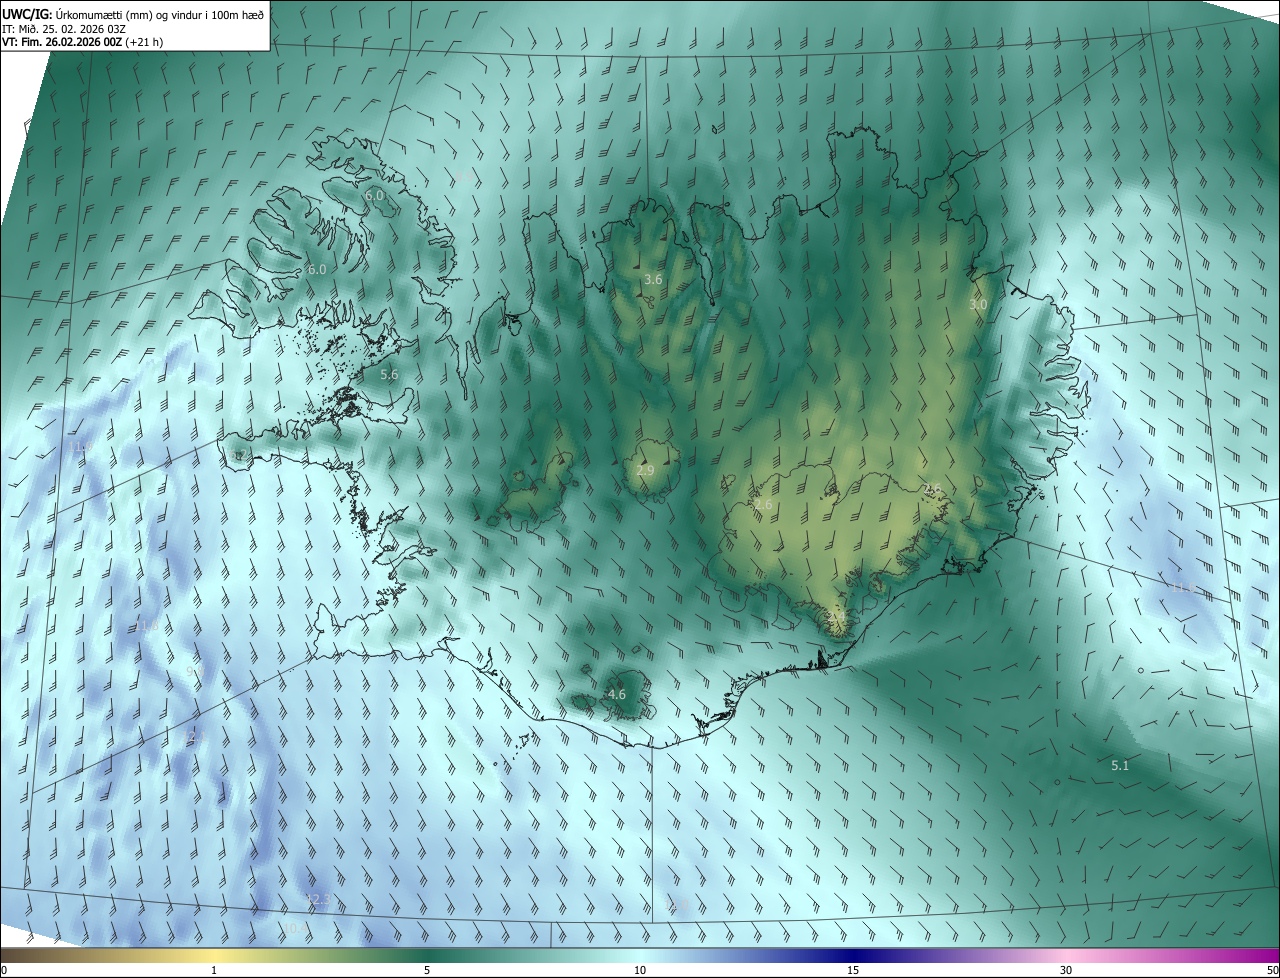Viewport: 1280px width, 978px height.
Task: Click the "30" tick on the color scale
Action: (x=1066, y=970)
